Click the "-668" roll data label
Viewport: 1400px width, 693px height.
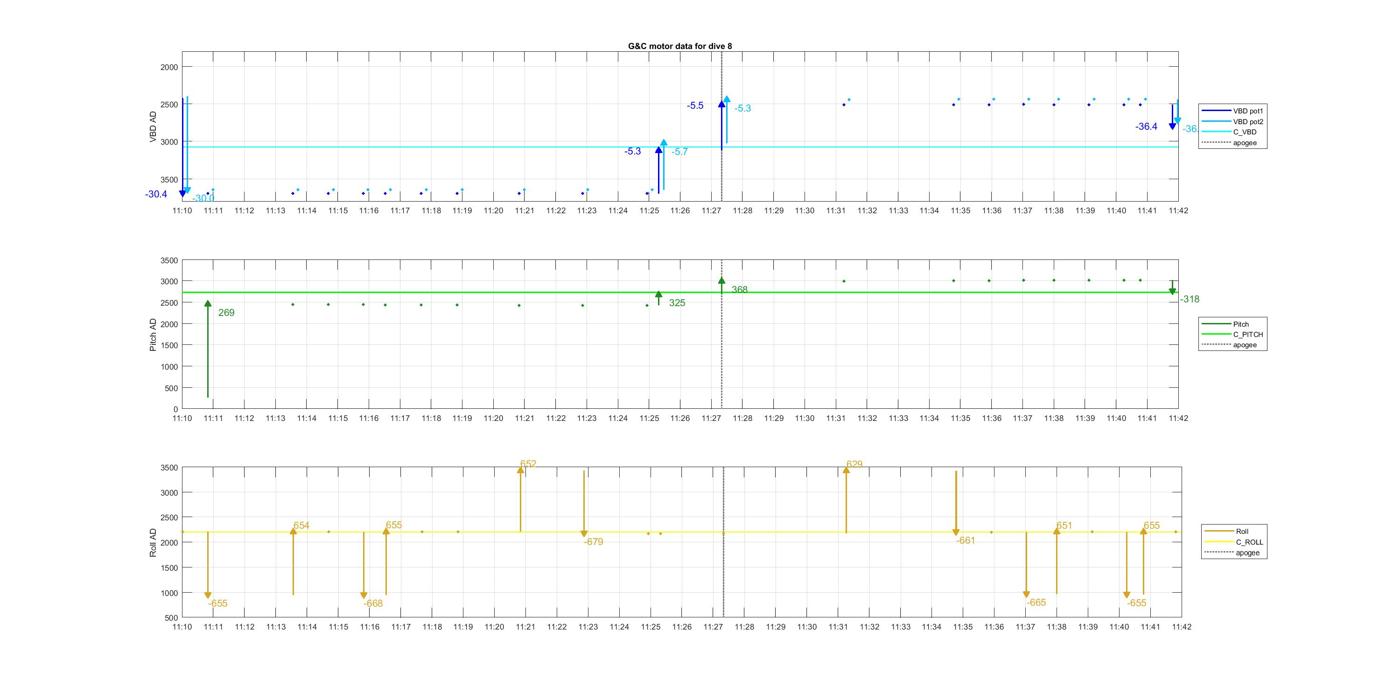click(x=373, y=604)
